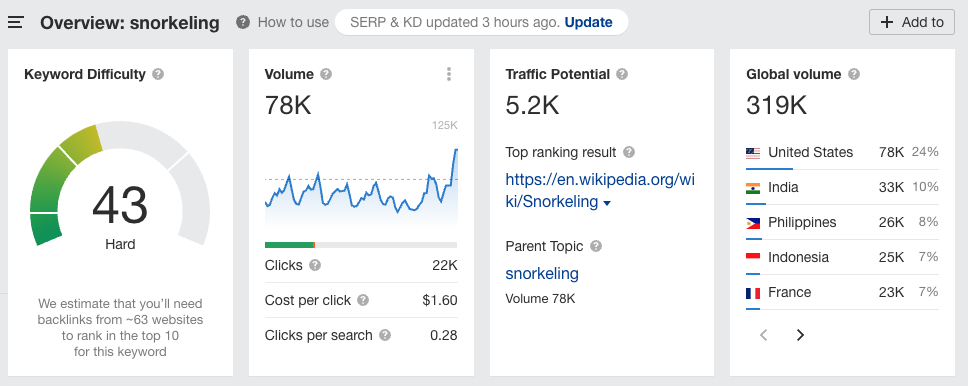
Task: Select the 319K global volume value
Action: (777, 105)
